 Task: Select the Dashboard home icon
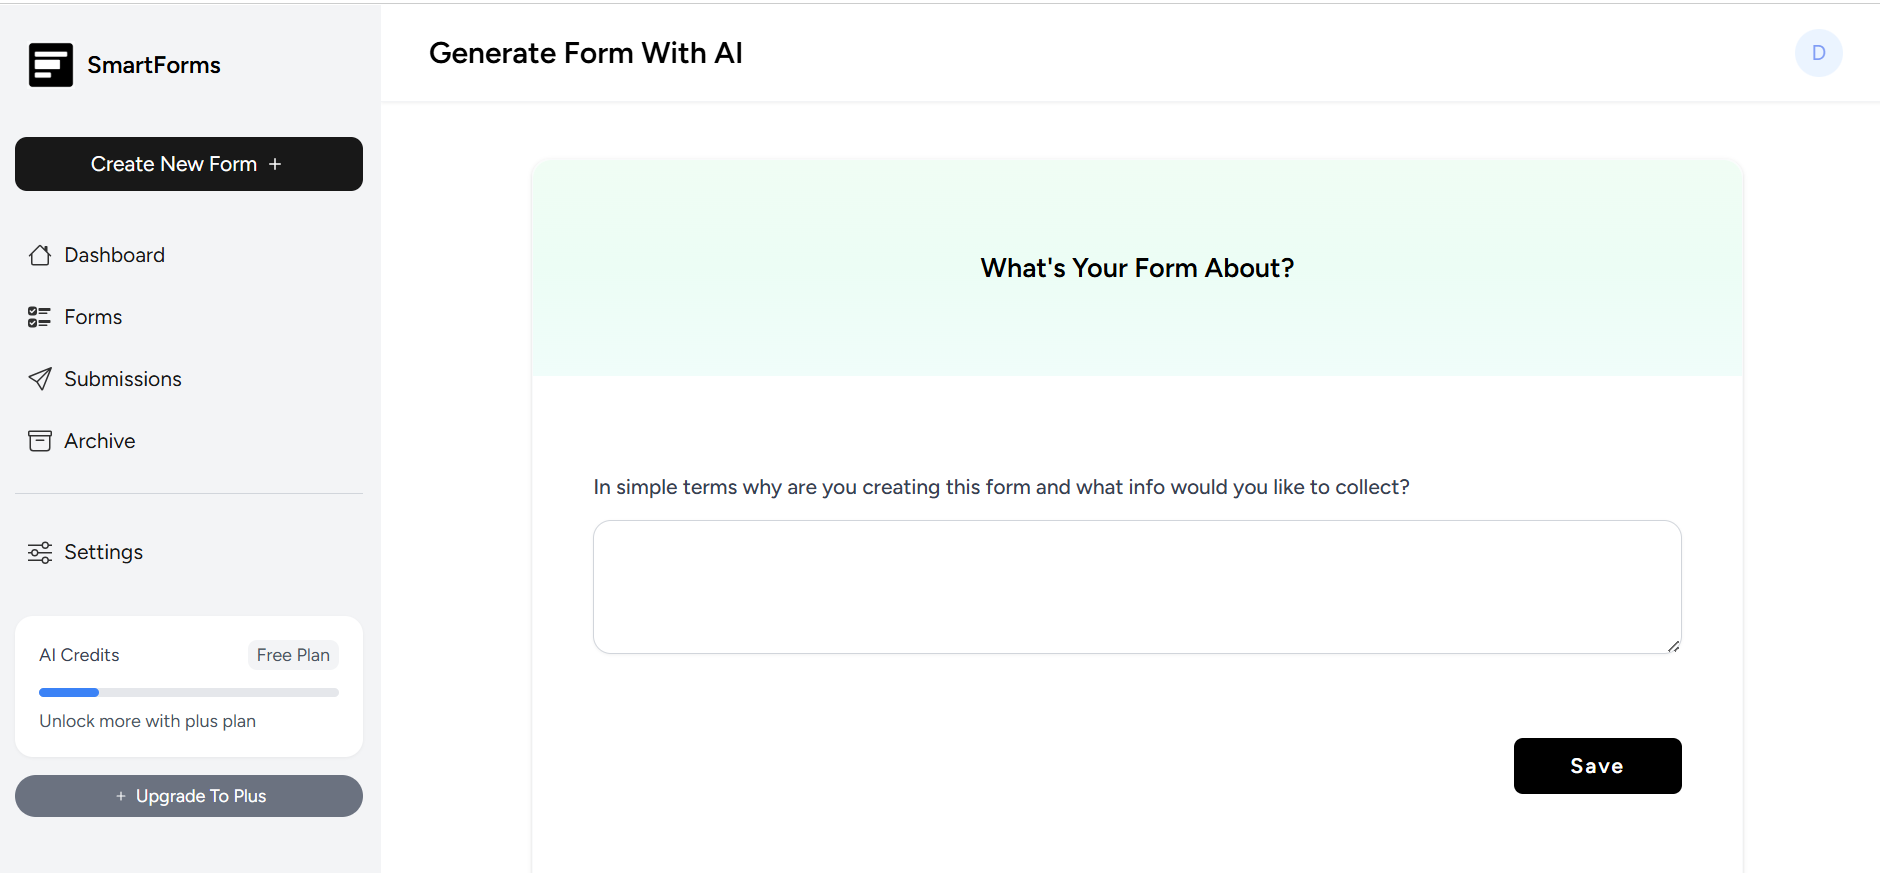tap(40, 255)
